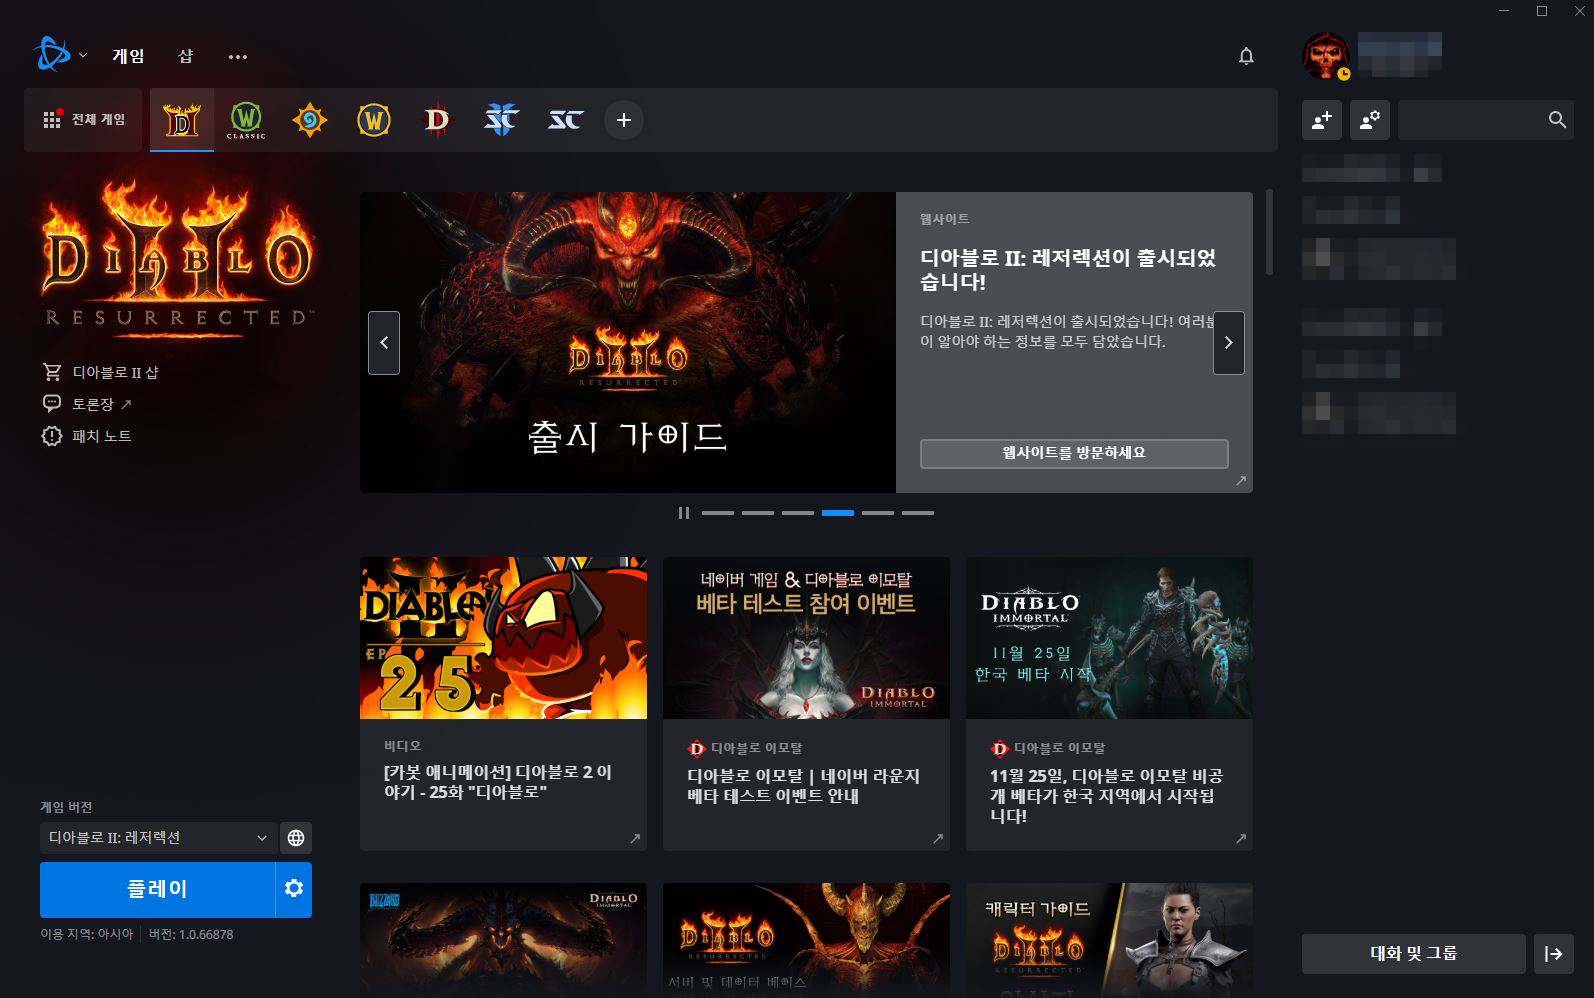Screen dimensions: 1594x998
Task: Add a game to favorites bar with plus
Action: [624, 120]
